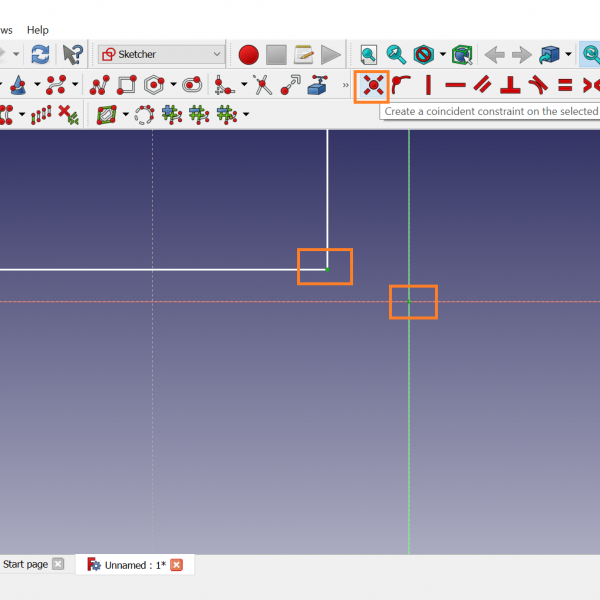
Task: Select the parallel constraint tool
Action: (483, 85)
